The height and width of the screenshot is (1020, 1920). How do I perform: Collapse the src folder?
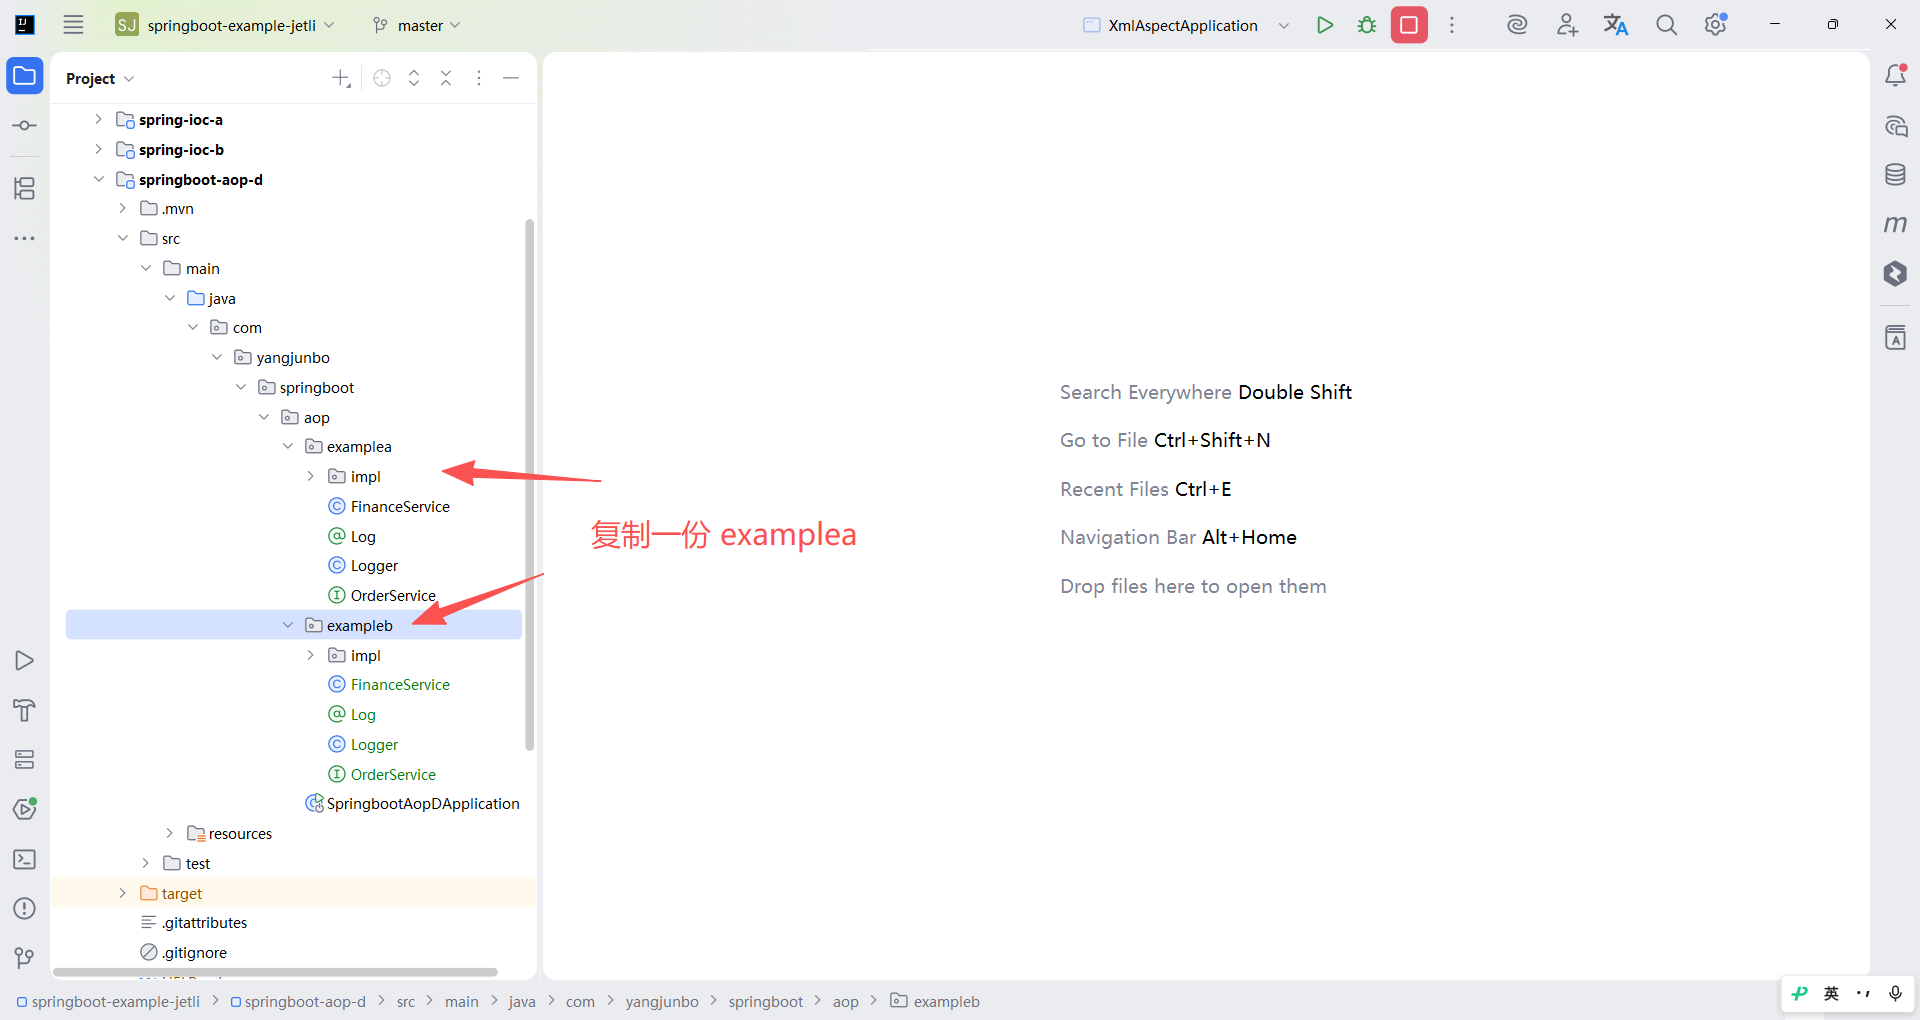[122, 238]
